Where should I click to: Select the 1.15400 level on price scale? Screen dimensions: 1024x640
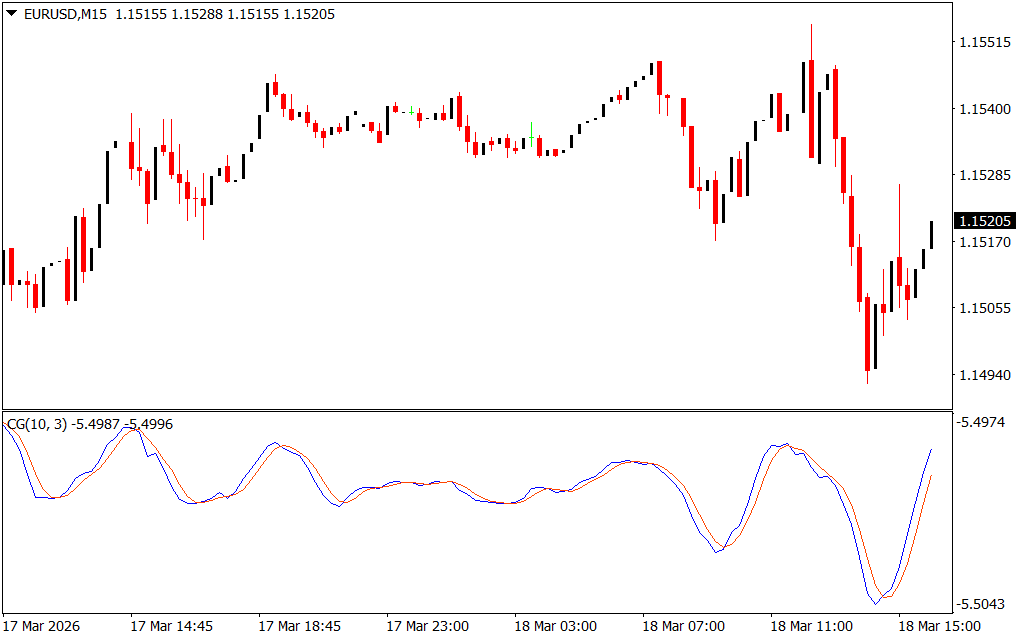(x=986, y=109)
